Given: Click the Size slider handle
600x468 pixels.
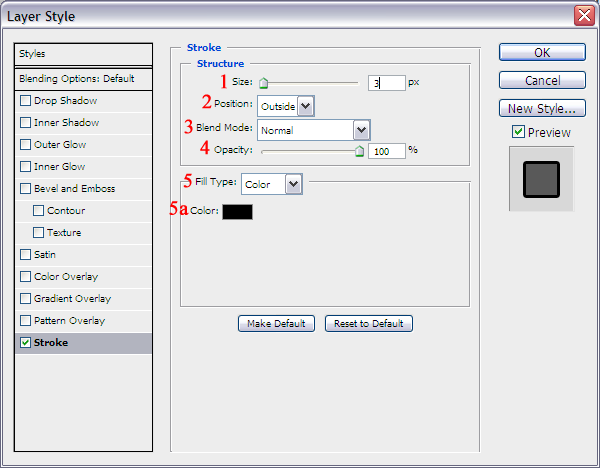Looking at the screenshot, I should point(263,83).
